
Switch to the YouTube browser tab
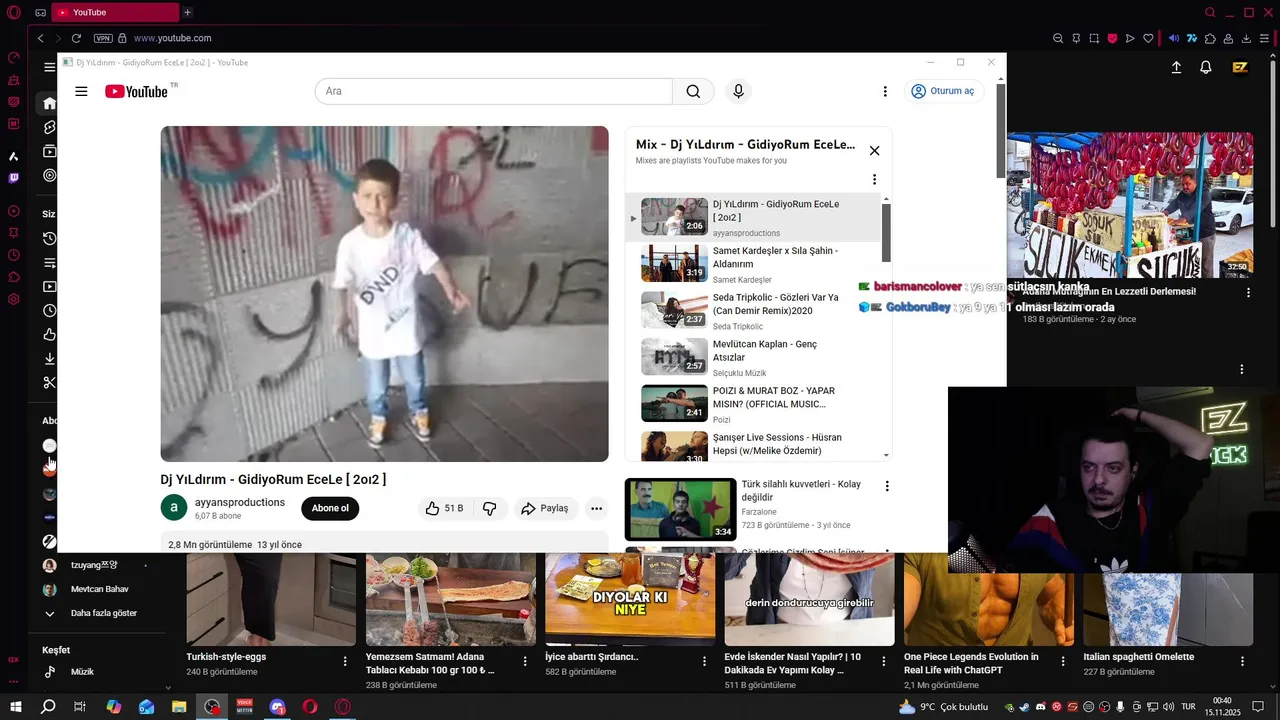tap(115, 12)
